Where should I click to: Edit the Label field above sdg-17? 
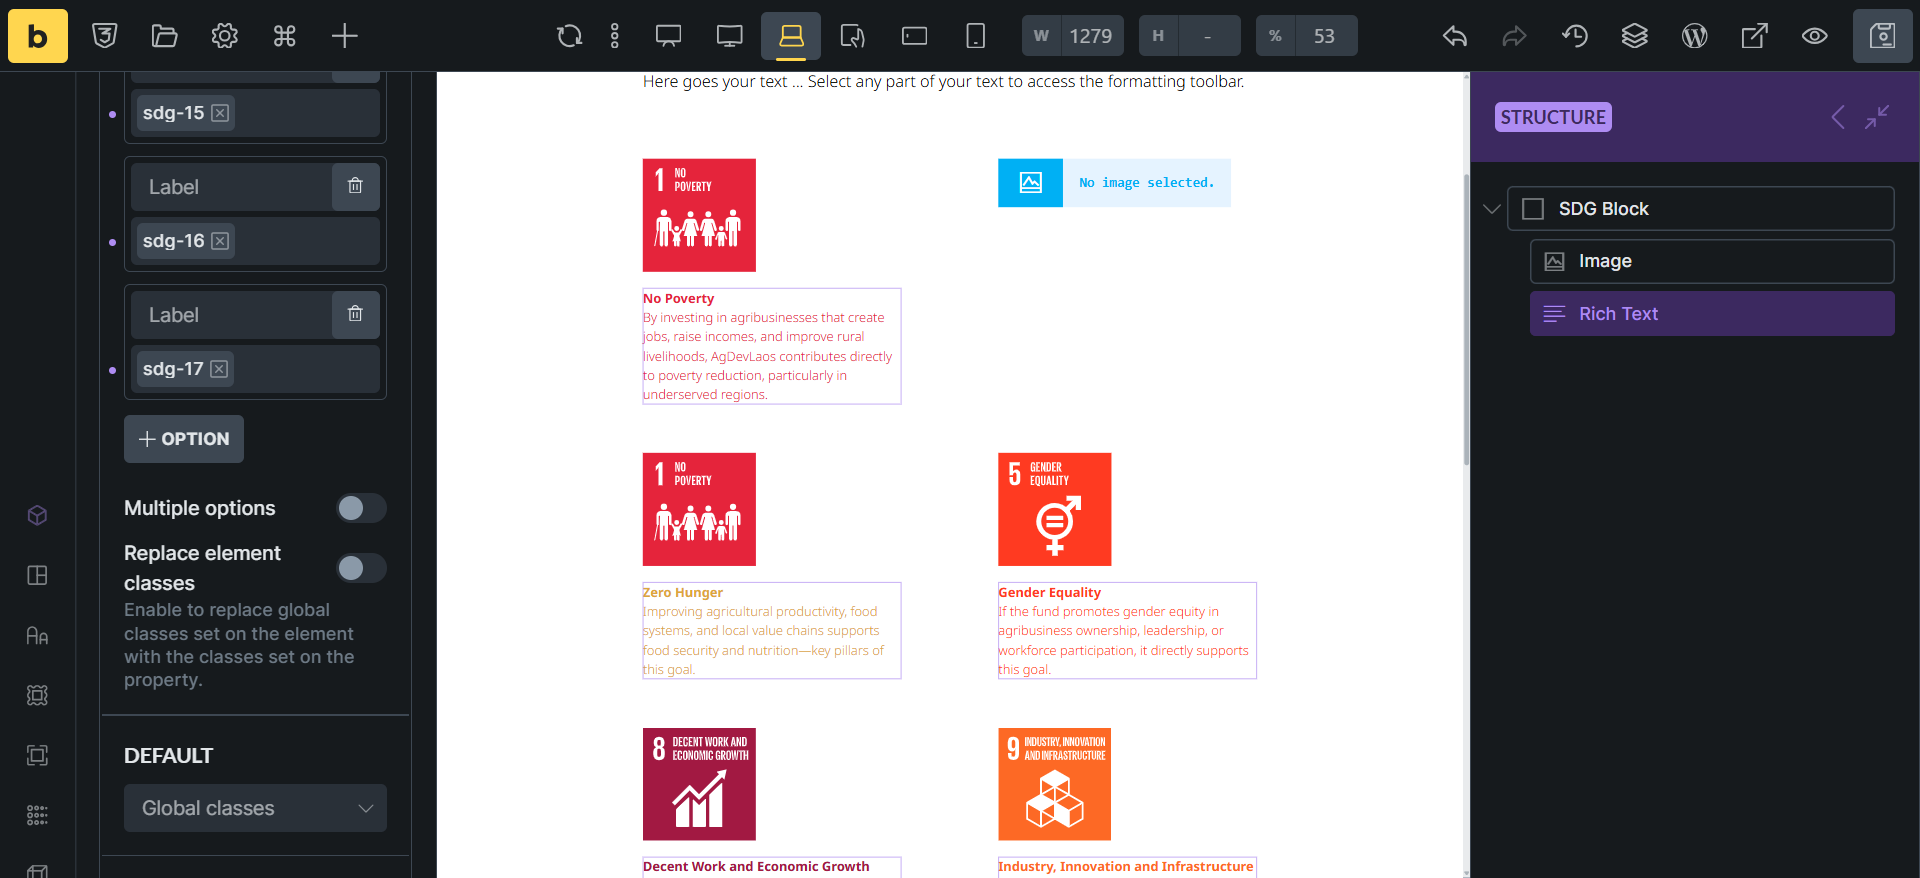point(231,315)
